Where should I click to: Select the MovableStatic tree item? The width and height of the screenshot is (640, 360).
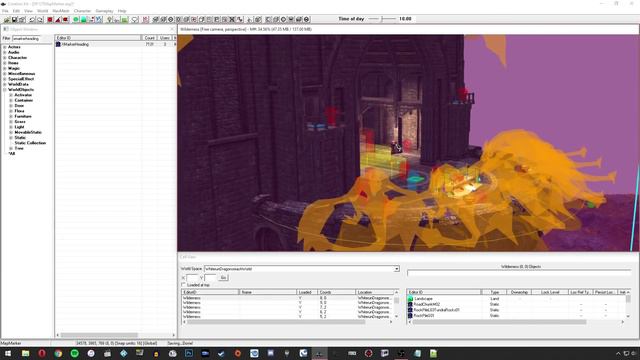tap(28, 132)
